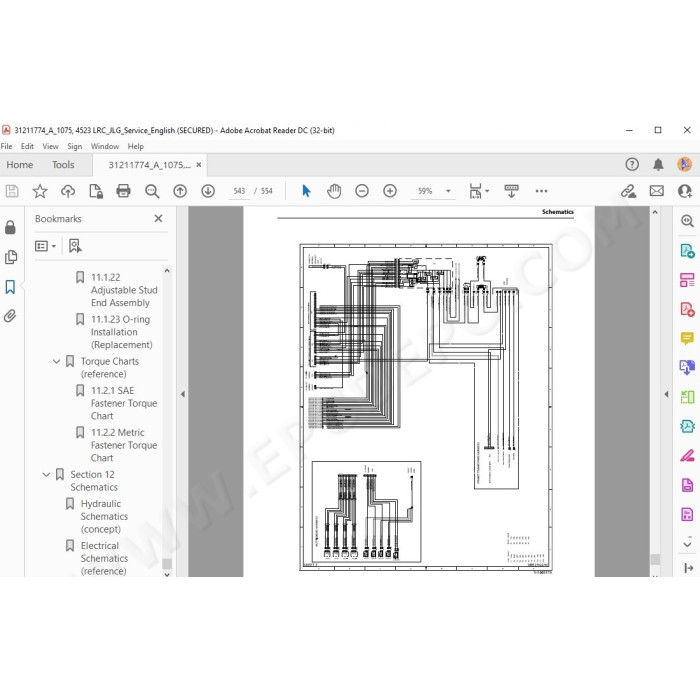Open the find text magnifier
The width and height of the screenshot is (700, 700).
tap(152, 191)
